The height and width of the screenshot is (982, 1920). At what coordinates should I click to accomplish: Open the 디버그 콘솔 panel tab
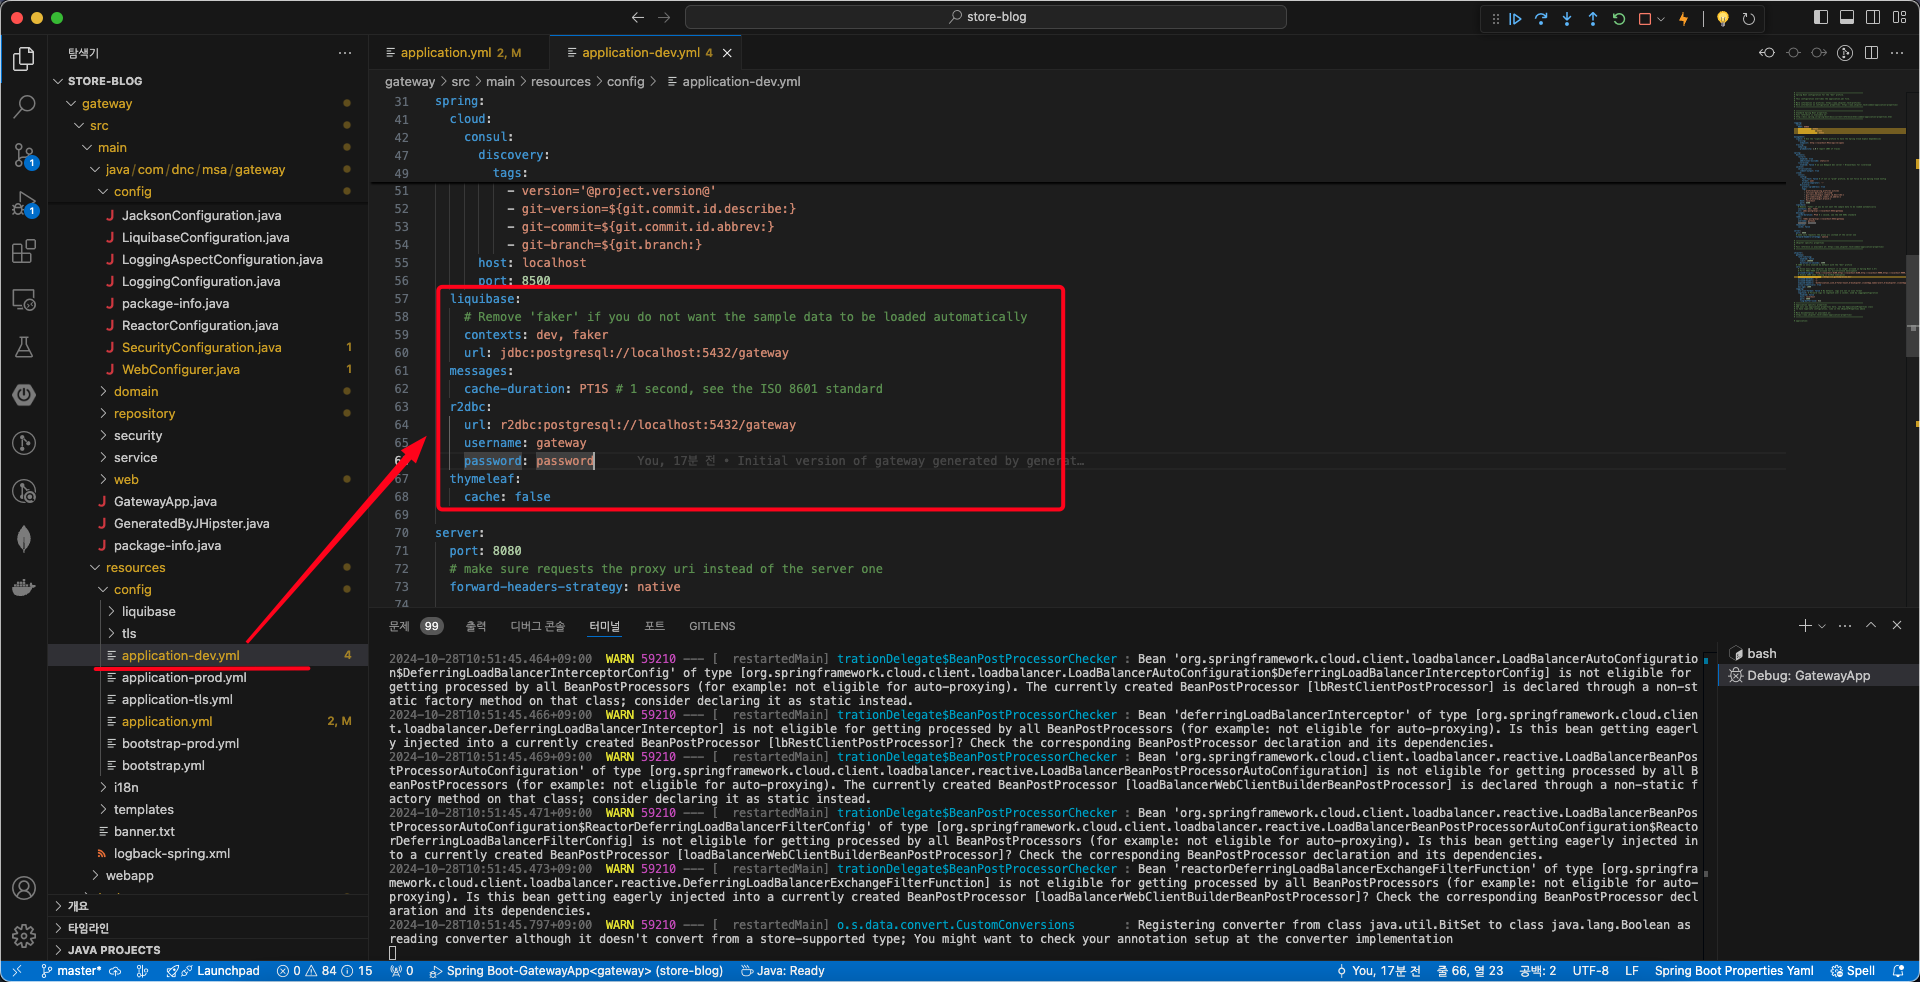[x=538, y=626]
